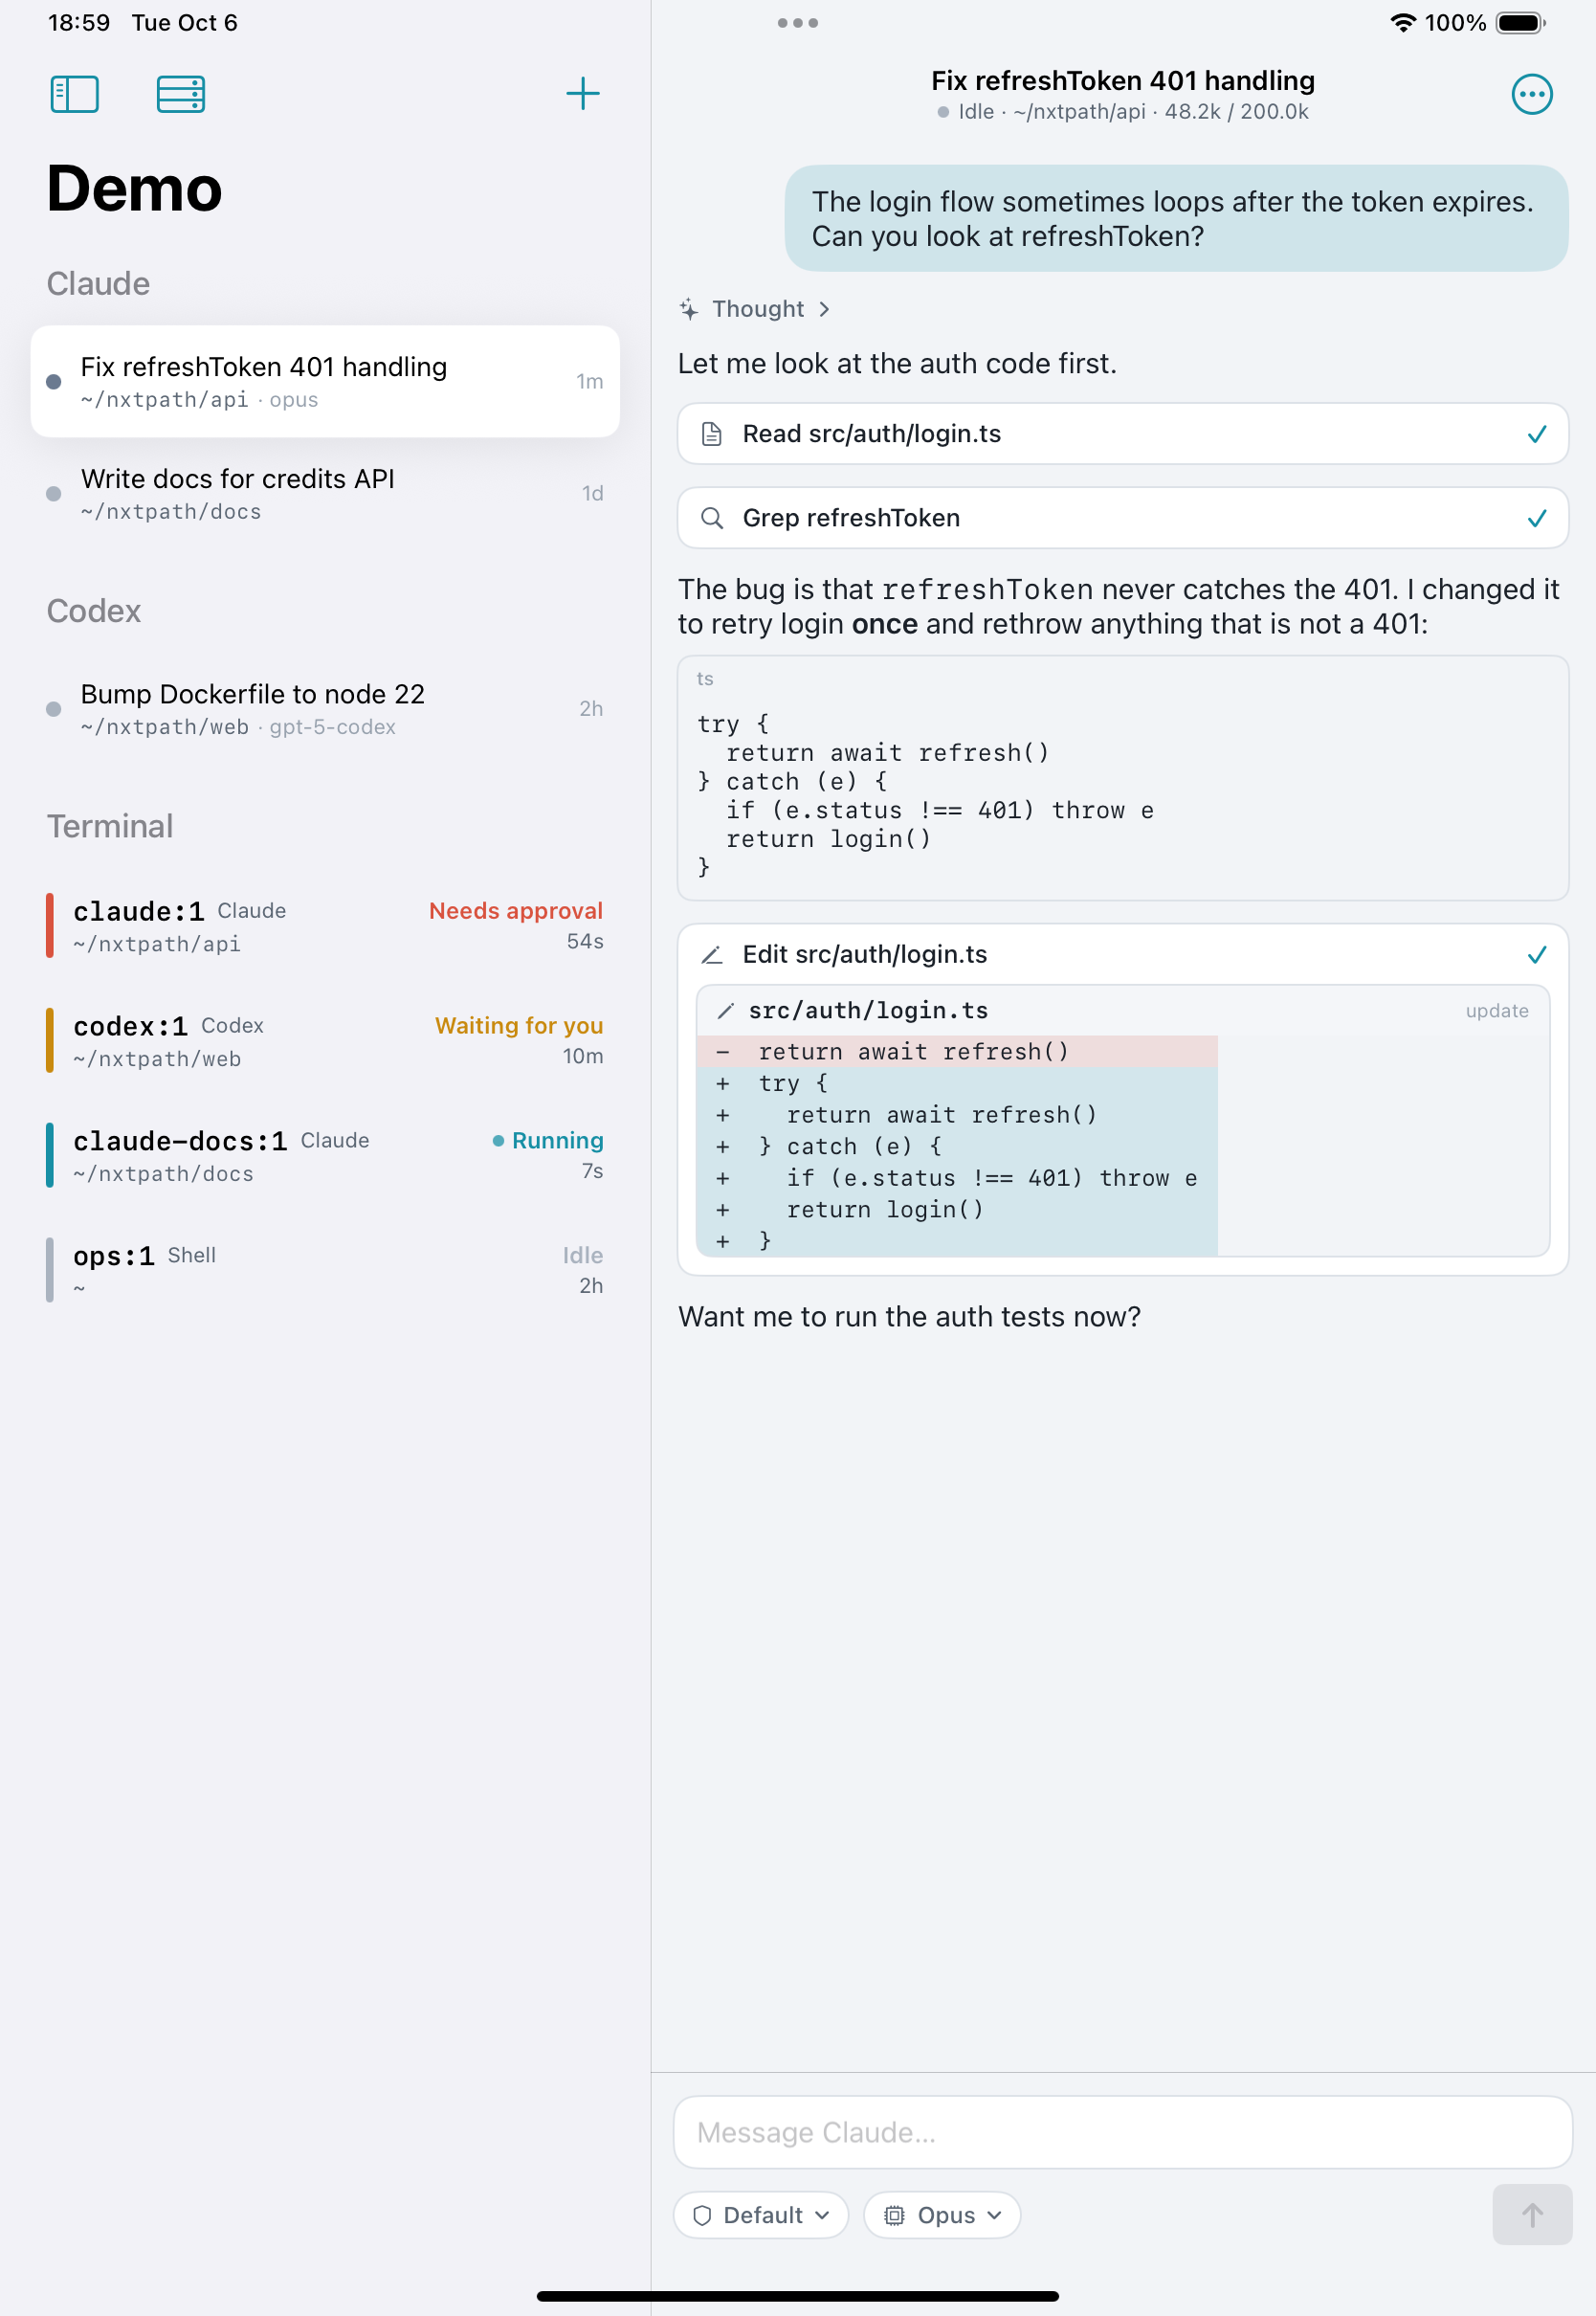Tap the three-dot multitasking indicator
This screenshot has width=1596, height=2316.
(797, 23)
